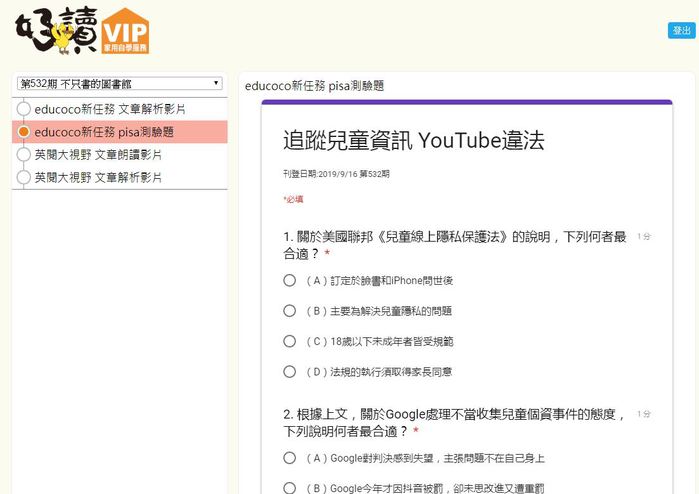Choose (A) Google對判決感到失望 option
Screen dimensions: 699x494
coord(289,458)
